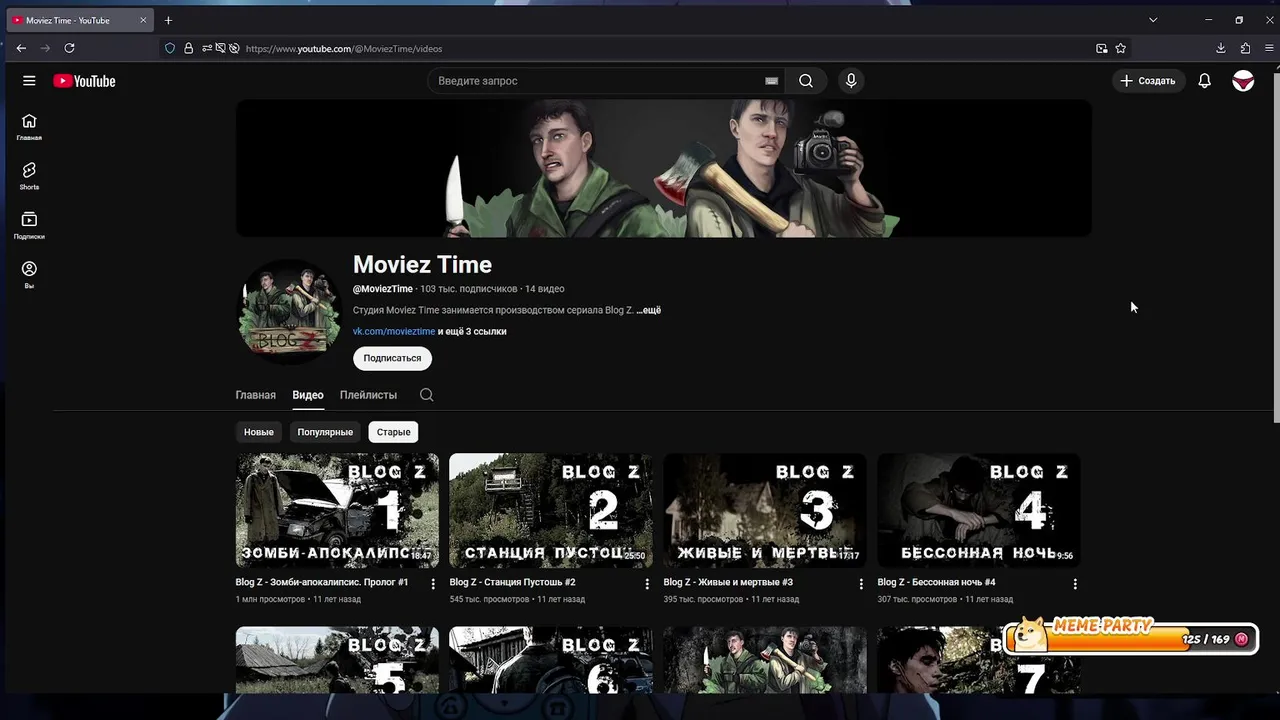Click the browser address bar URL
This screenshot has width=1280, height=720.
(x=344, y=48)
